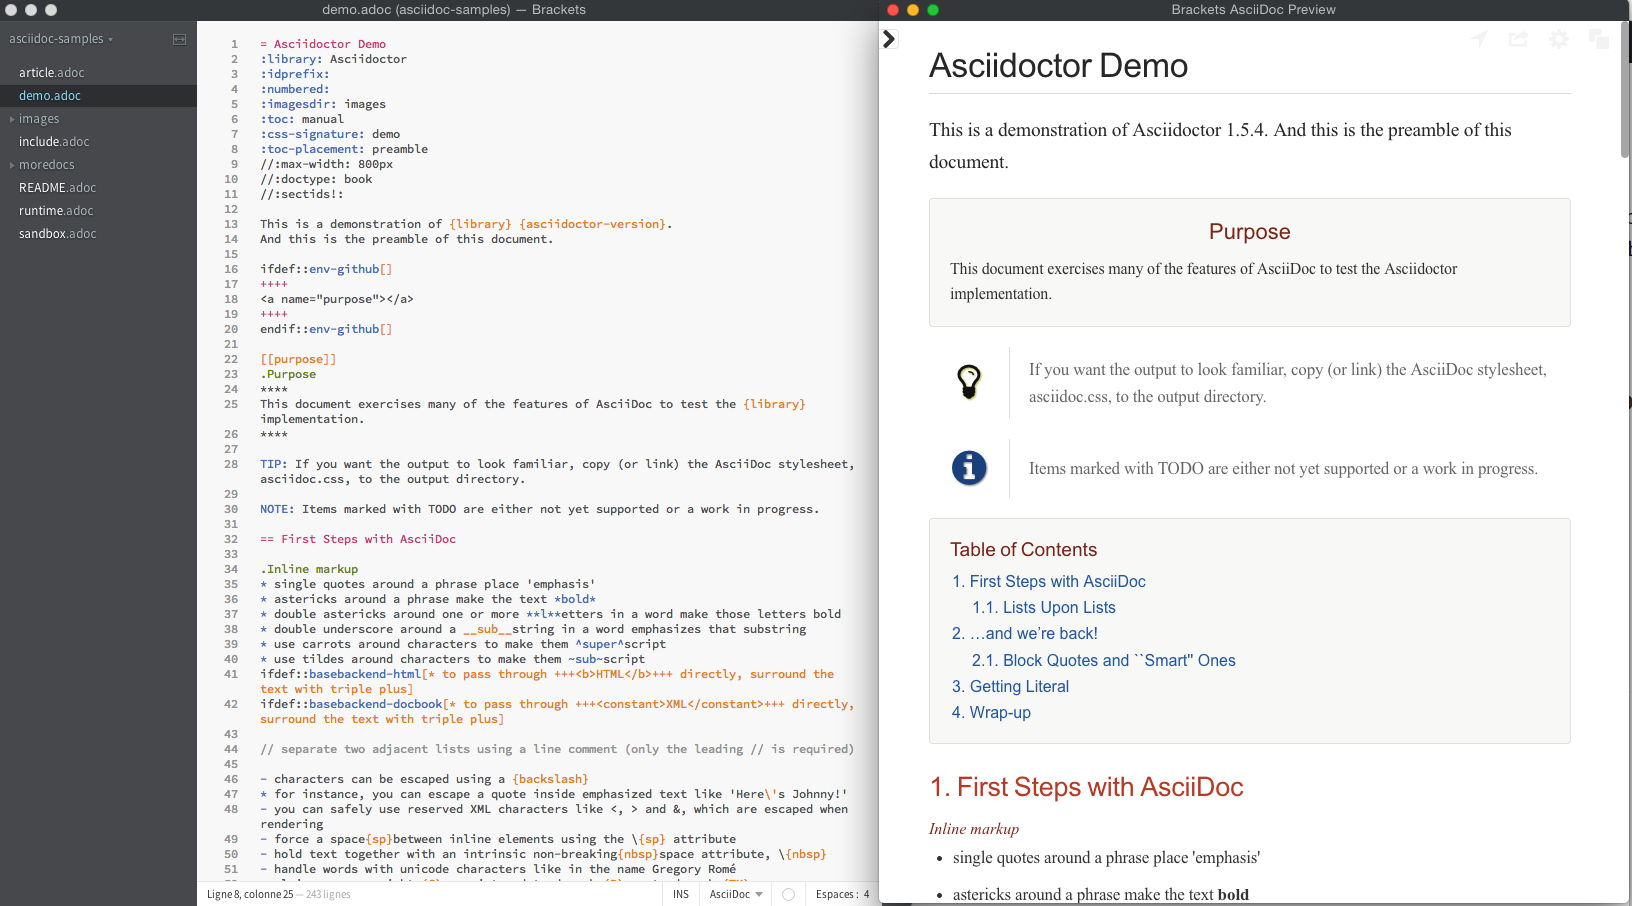Follow '4. Wrap-up' TOC link
This screenshot has width=1632, height=906.
pyautogui.click(x=991, y=713)
